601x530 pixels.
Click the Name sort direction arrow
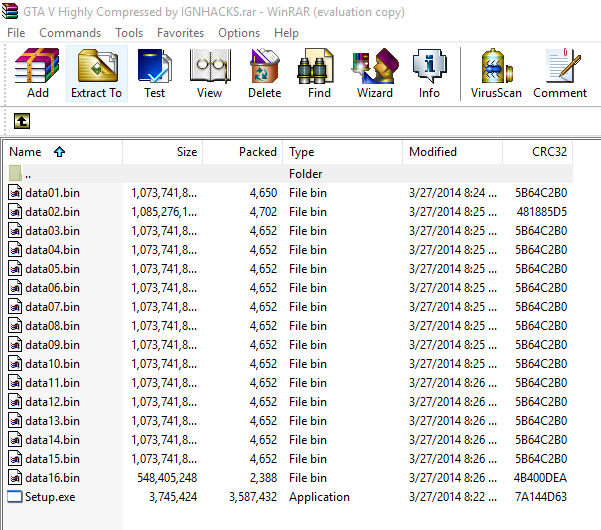coord(59,152)
